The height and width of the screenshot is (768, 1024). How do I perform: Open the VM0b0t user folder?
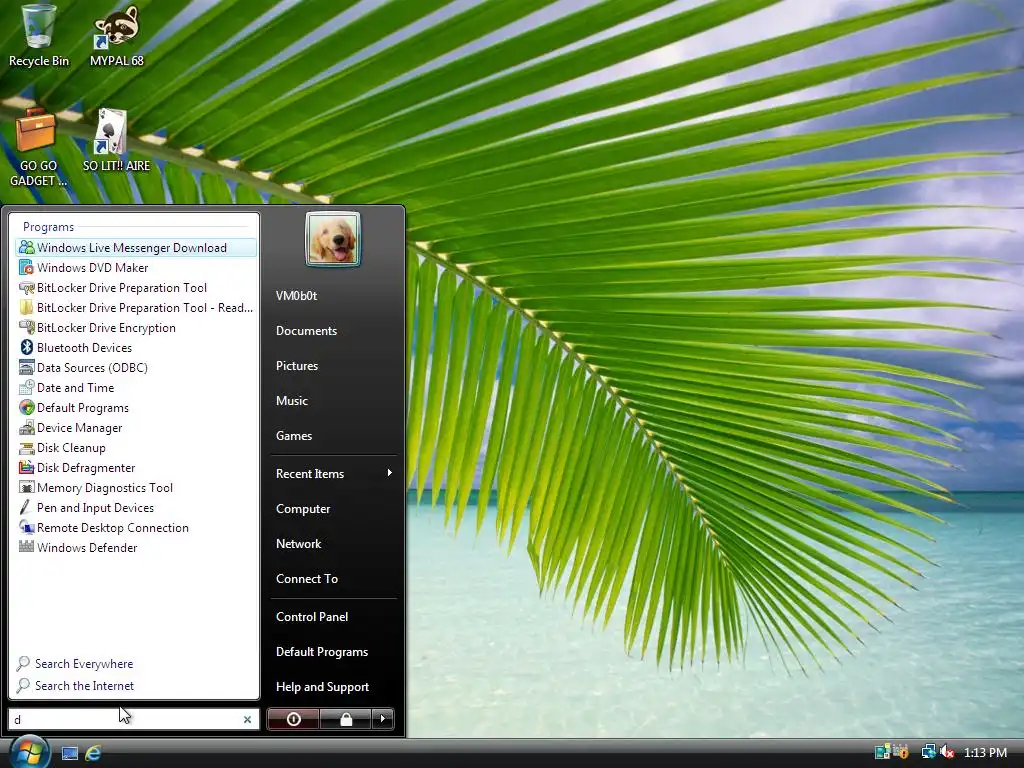[296, 296]
